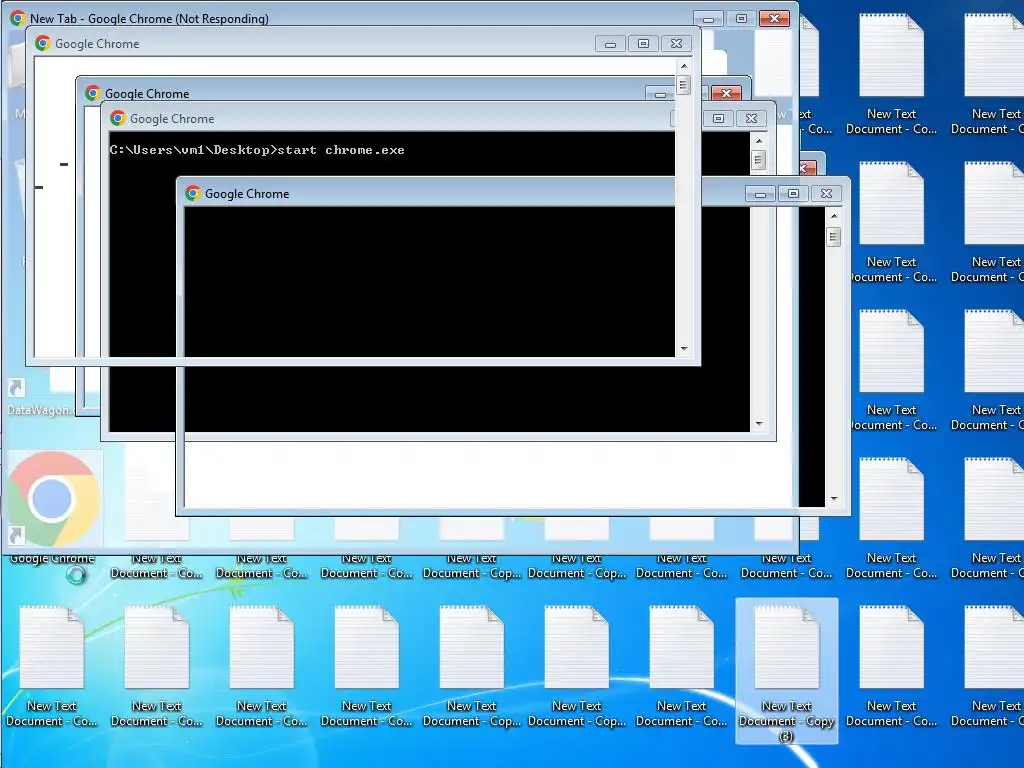Minimize the blank black Google Chrome window

(x=760, y=193)
